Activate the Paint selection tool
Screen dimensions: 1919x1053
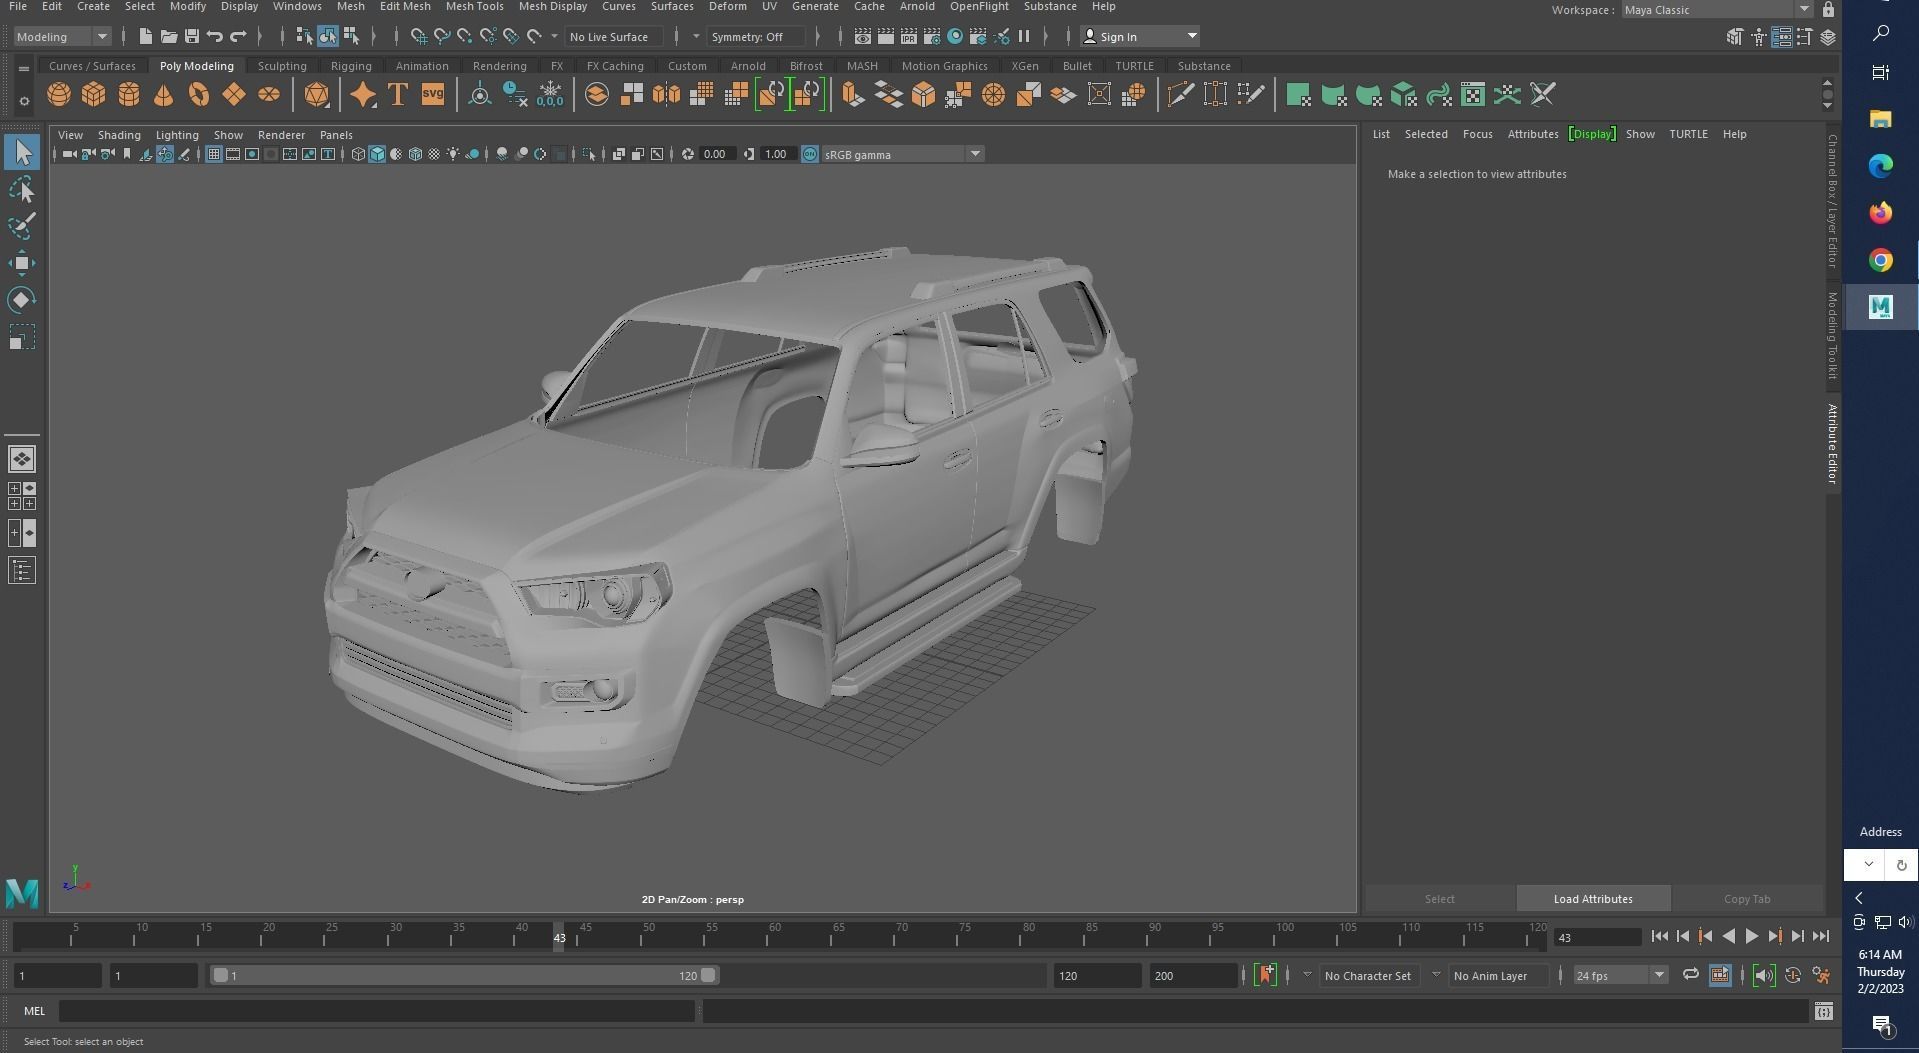click(22, 227)
